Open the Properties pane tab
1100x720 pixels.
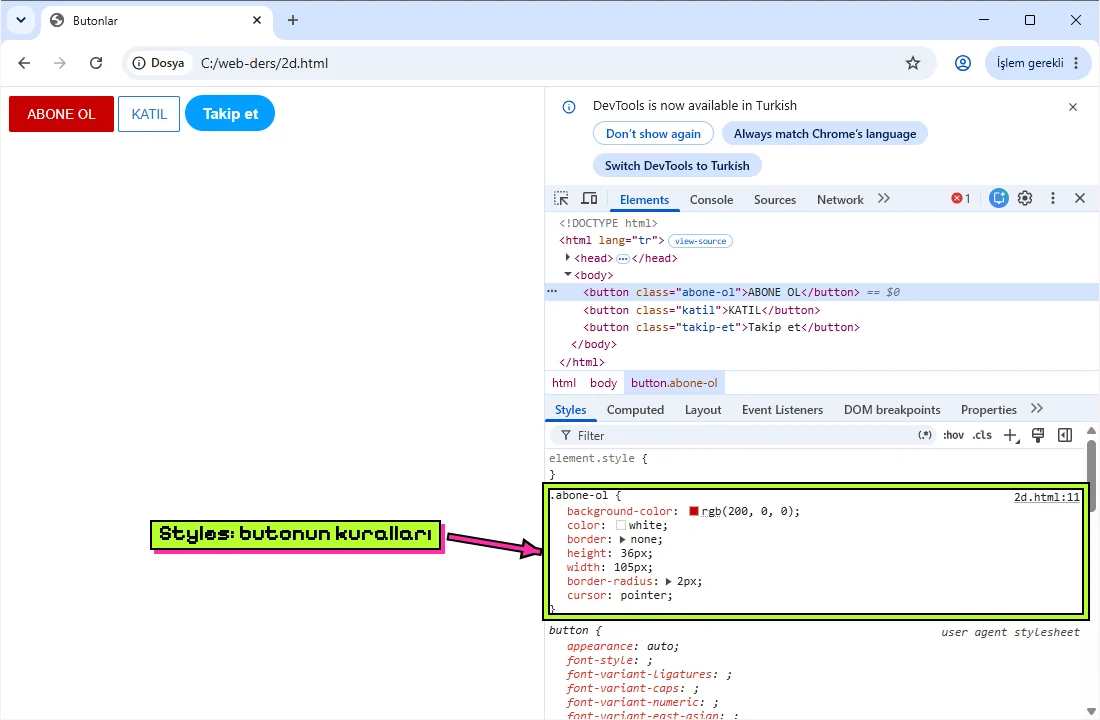(x=988, y=410)
